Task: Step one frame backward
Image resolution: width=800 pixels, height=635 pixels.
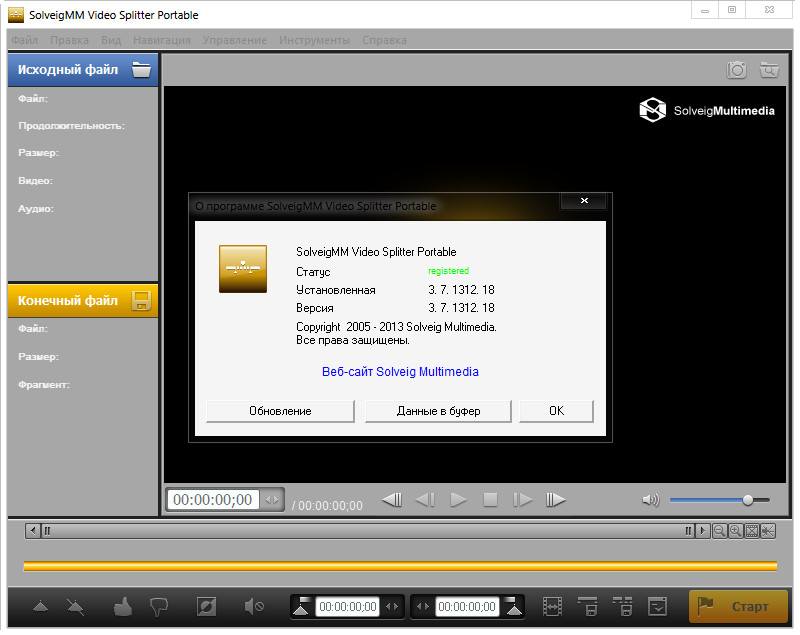Action: pos(425,500)
